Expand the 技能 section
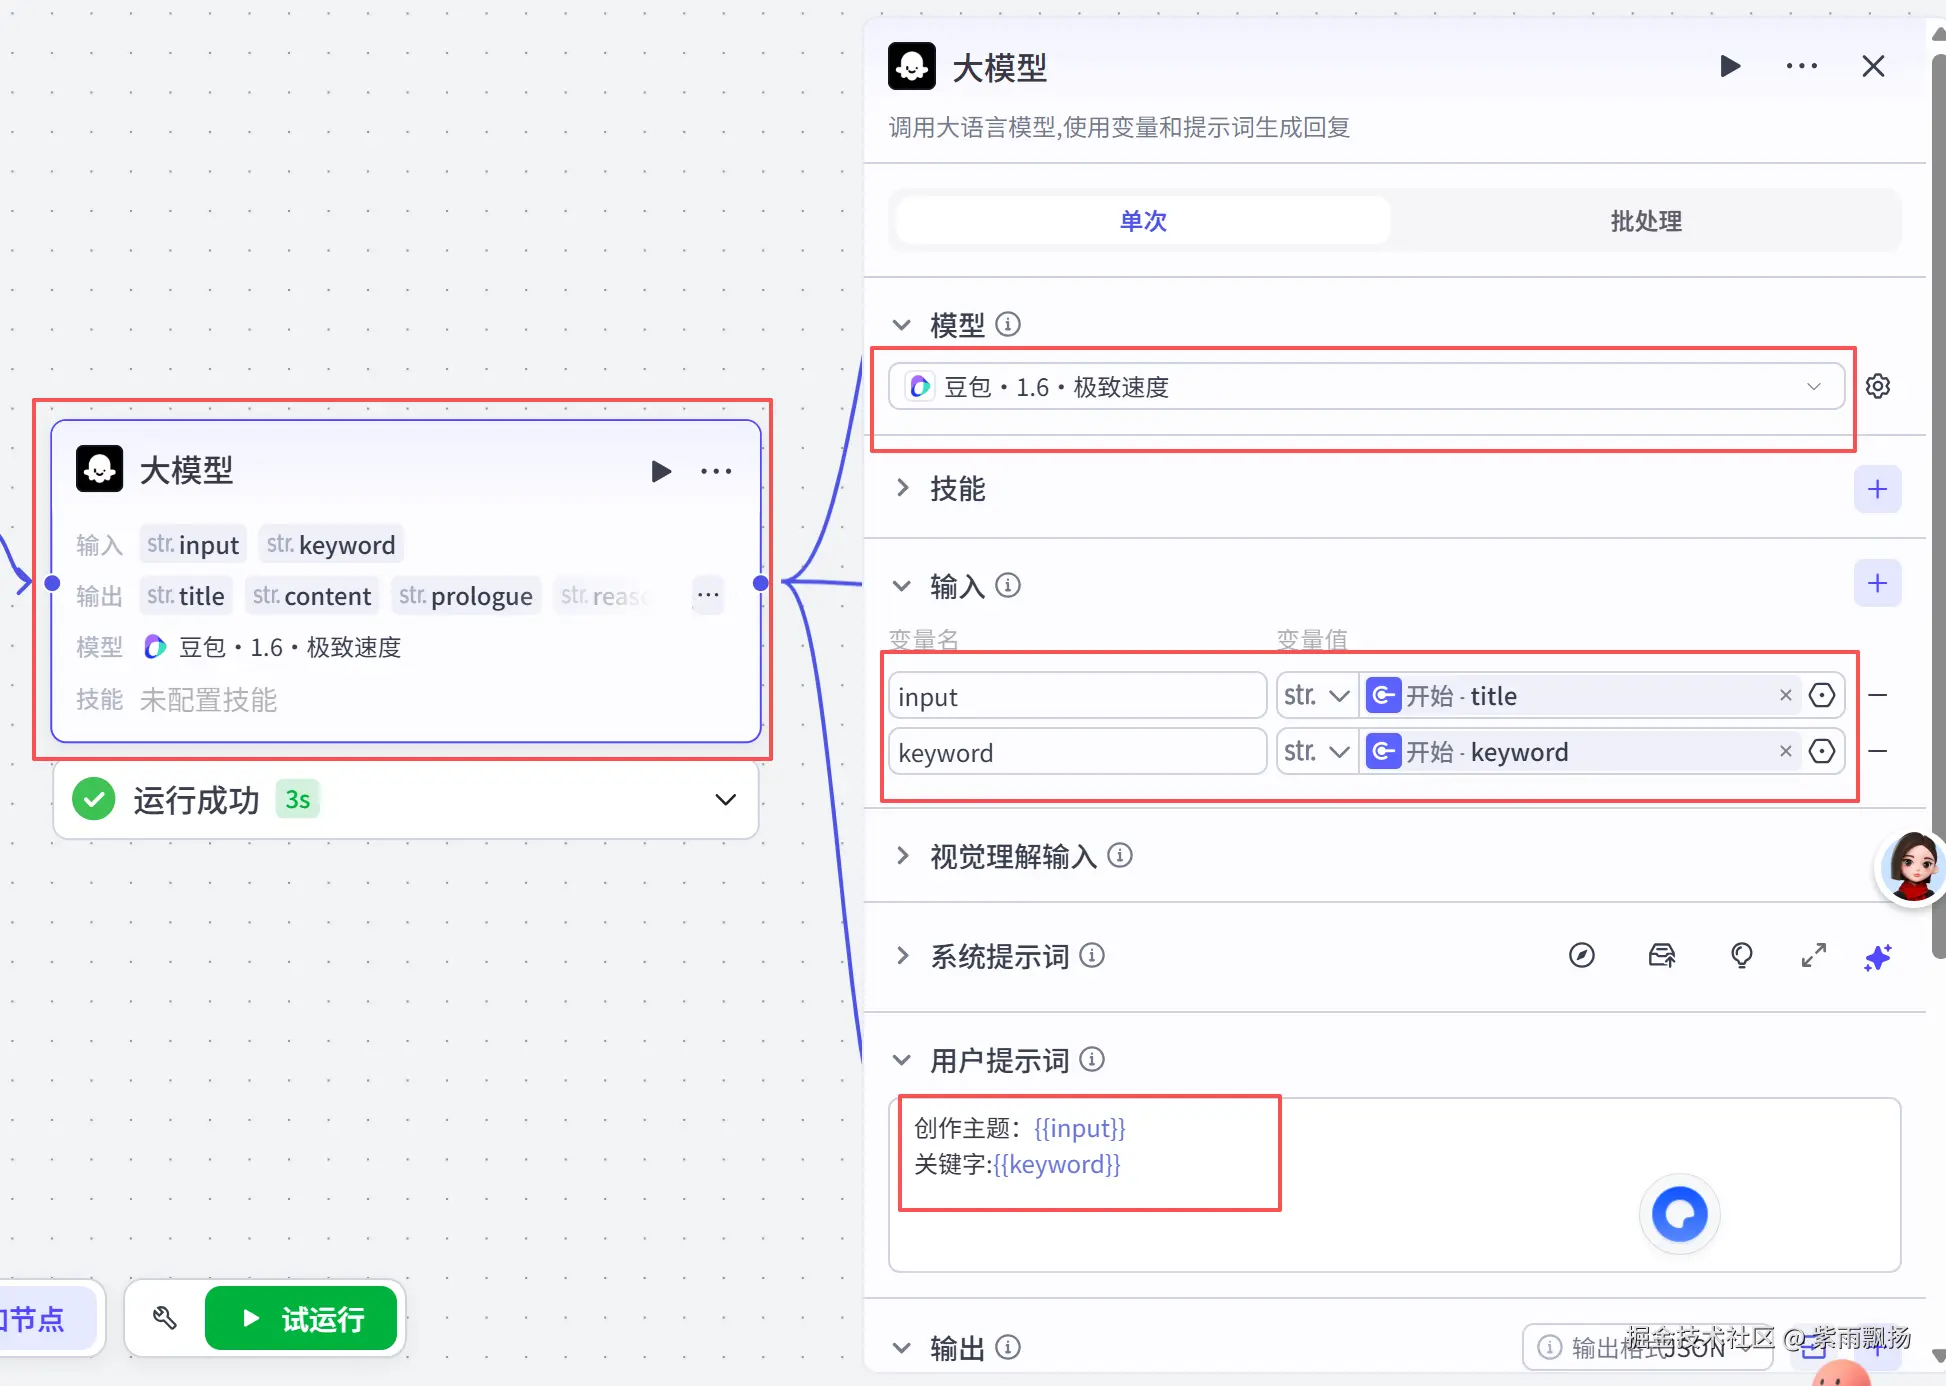The image size is (1946, 1386). pos(902,489)
